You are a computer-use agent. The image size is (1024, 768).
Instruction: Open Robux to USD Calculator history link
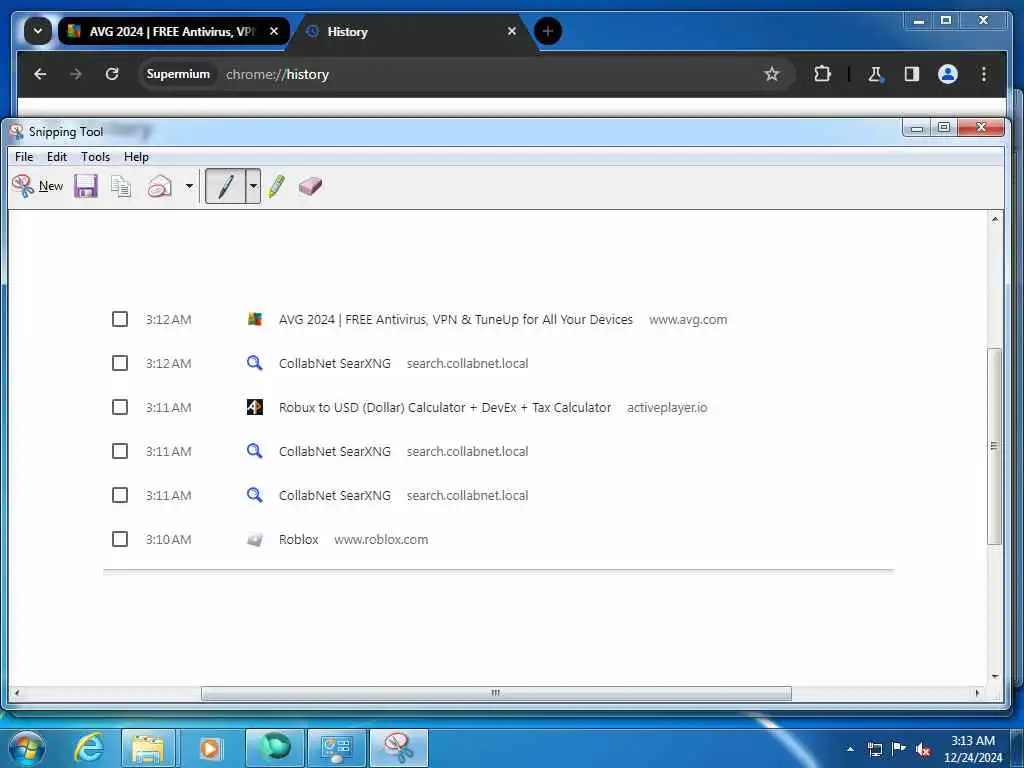point(445,408)
